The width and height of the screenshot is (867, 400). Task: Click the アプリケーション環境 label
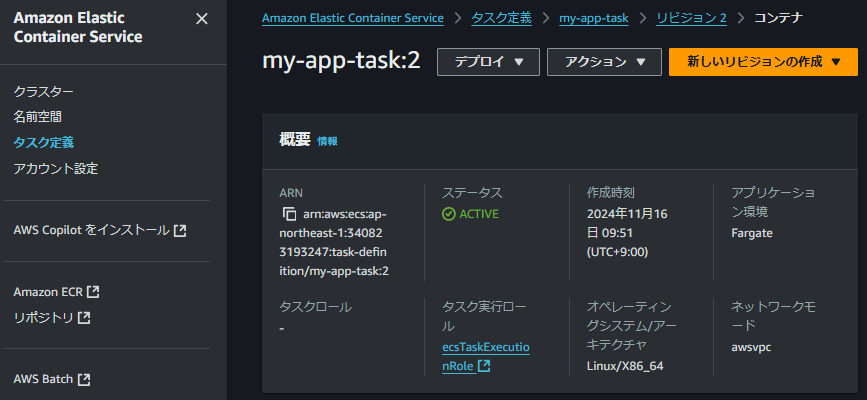(x=773, y=202)
